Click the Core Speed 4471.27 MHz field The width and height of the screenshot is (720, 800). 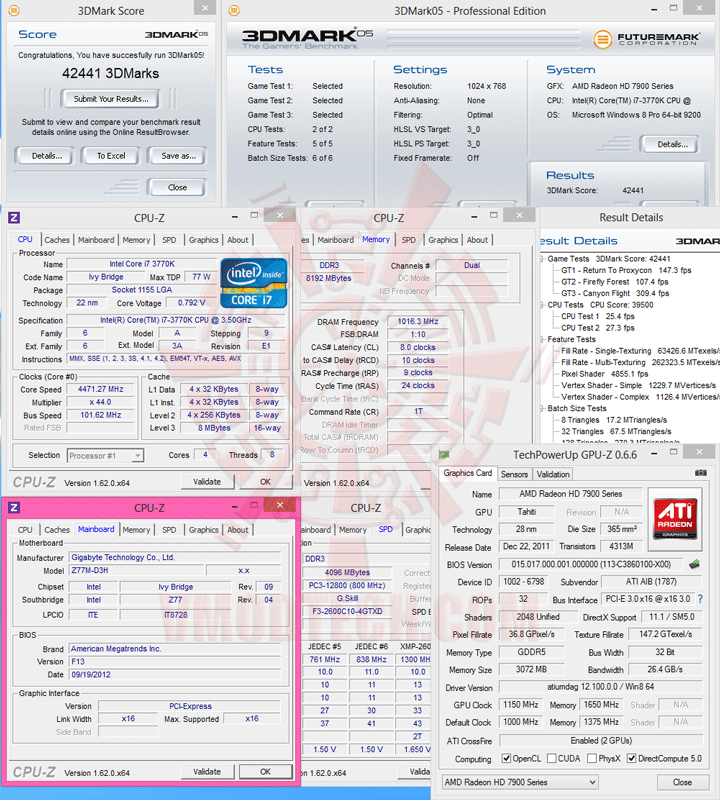(101, 389)
